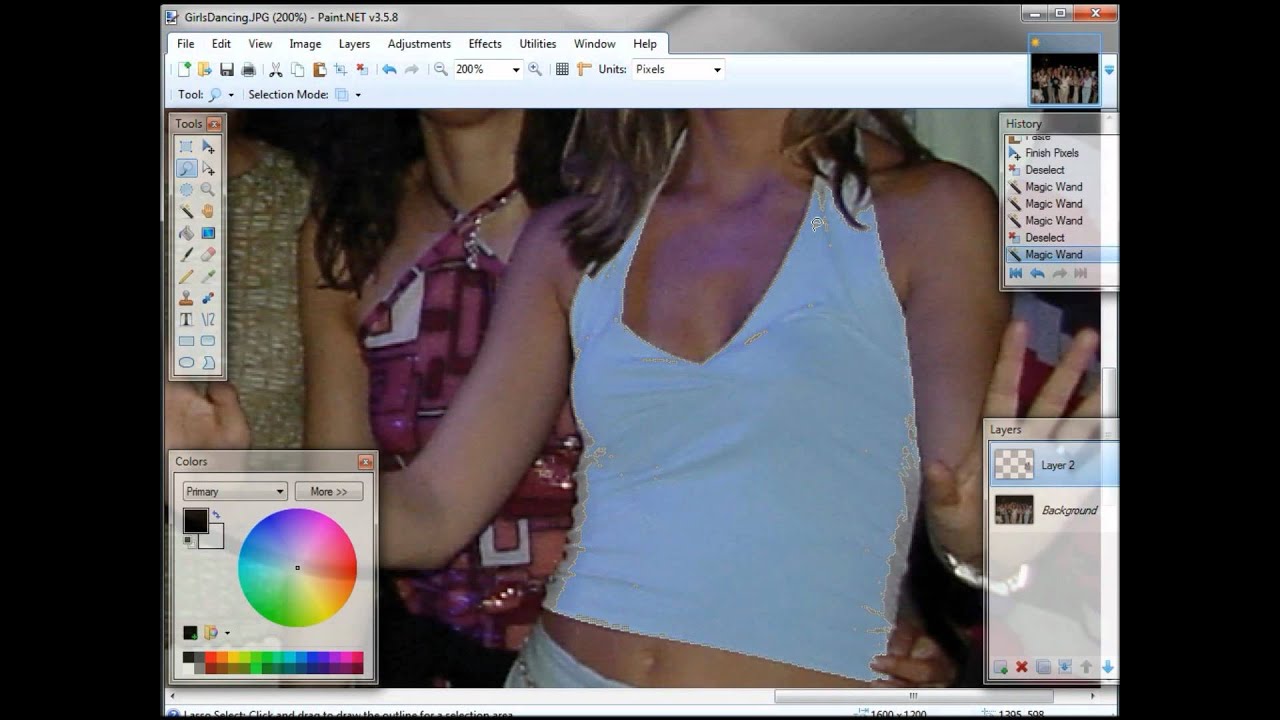
Task: Select the Zoom tool in Tools panel
Action: point(208,190)
